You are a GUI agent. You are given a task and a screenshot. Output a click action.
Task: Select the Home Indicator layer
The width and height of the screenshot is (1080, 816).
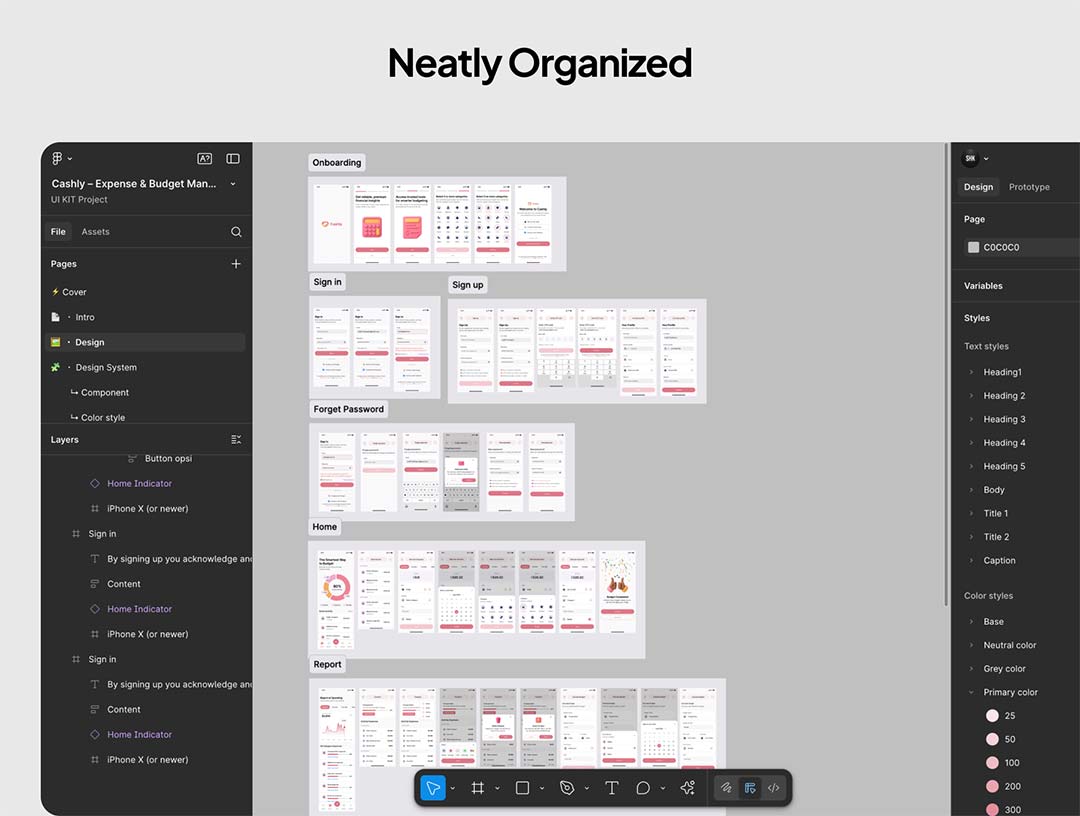point(139,483)
